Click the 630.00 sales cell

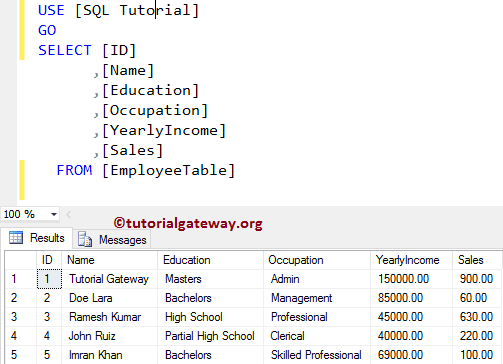click(477, 317)
